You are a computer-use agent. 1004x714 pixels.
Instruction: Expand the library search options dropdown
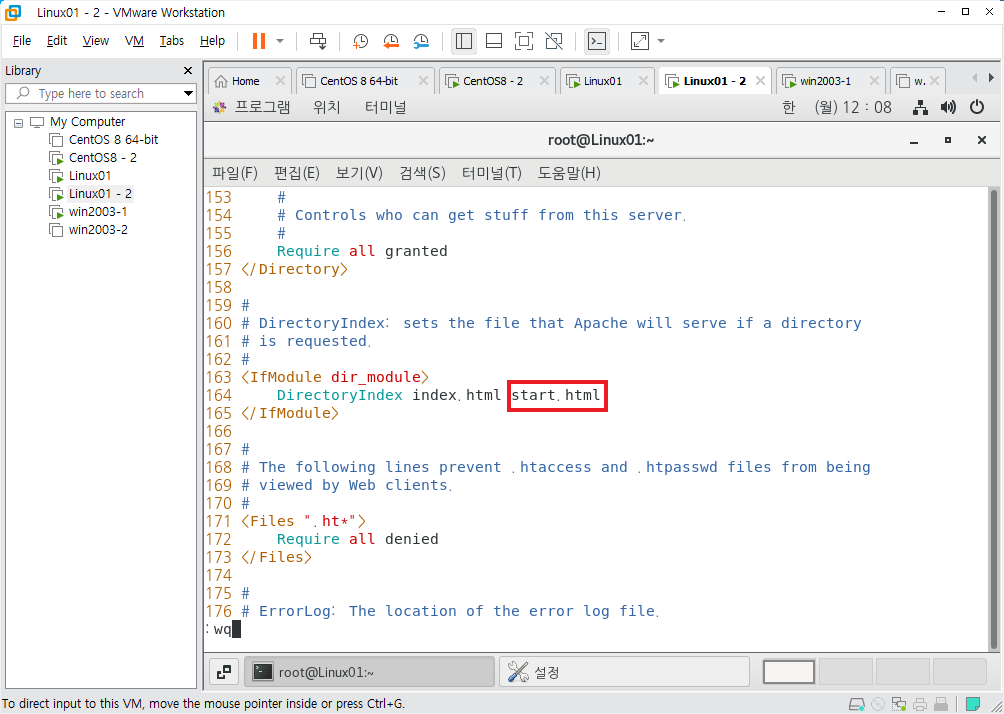click(x=188, y=93)
